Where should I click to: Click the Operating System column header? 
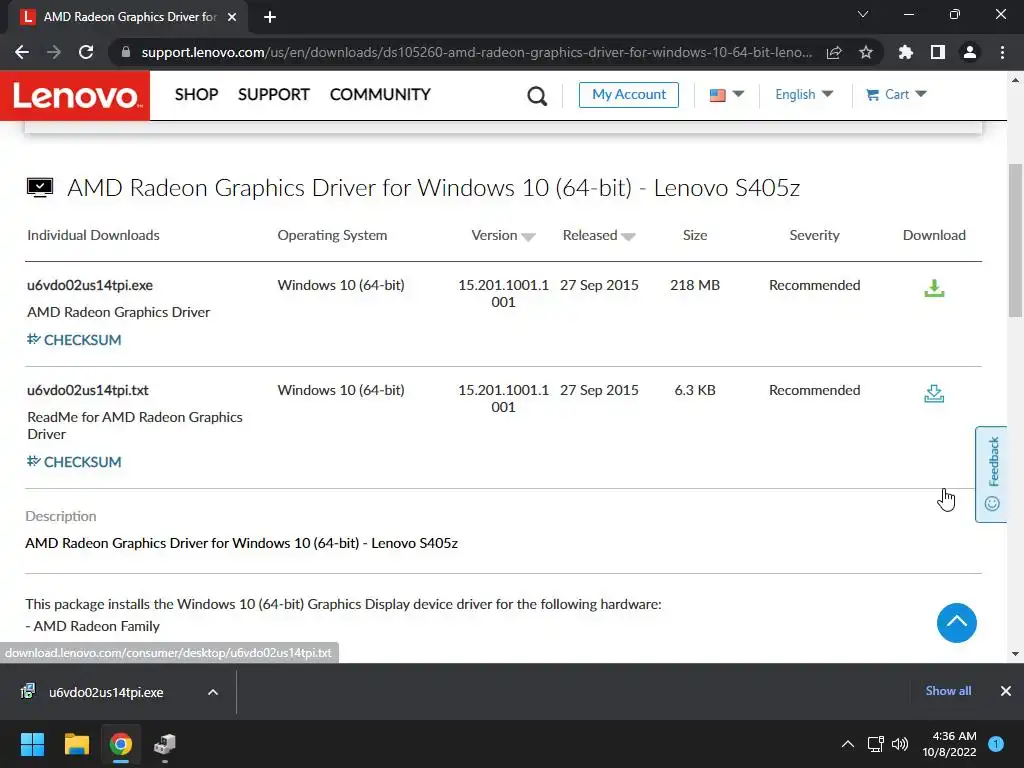click(332, 235)
